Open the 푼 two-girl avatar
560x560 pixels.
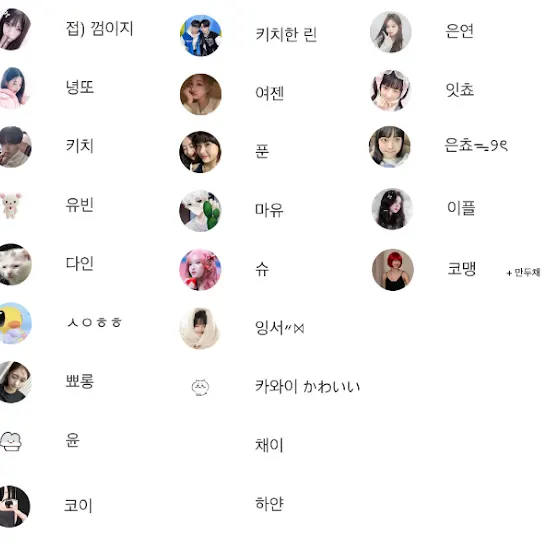[x=200, y=152]
